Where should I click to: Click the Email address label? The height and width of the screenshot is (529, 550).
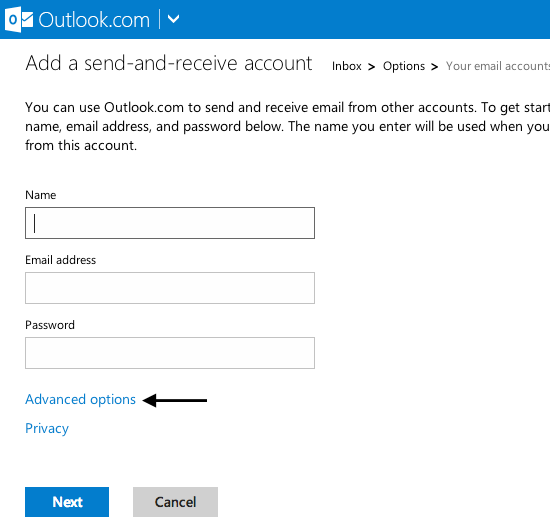[x=60, y=260]
